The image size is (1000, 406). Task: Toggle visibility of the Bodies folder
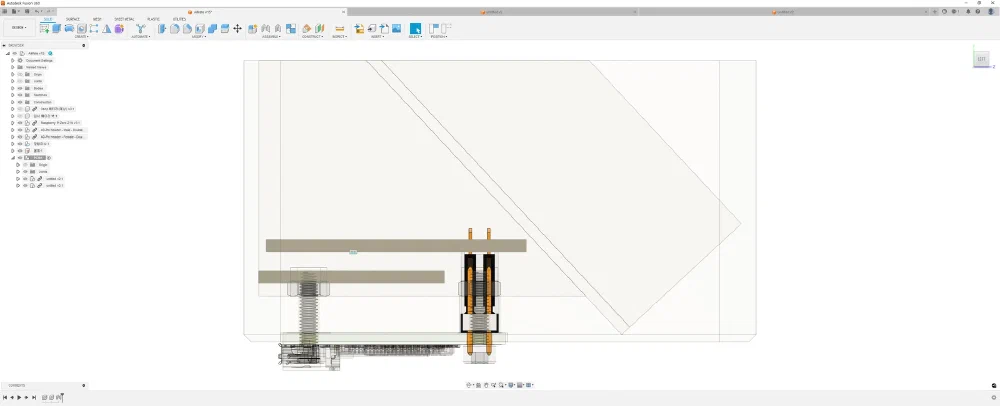20,88
